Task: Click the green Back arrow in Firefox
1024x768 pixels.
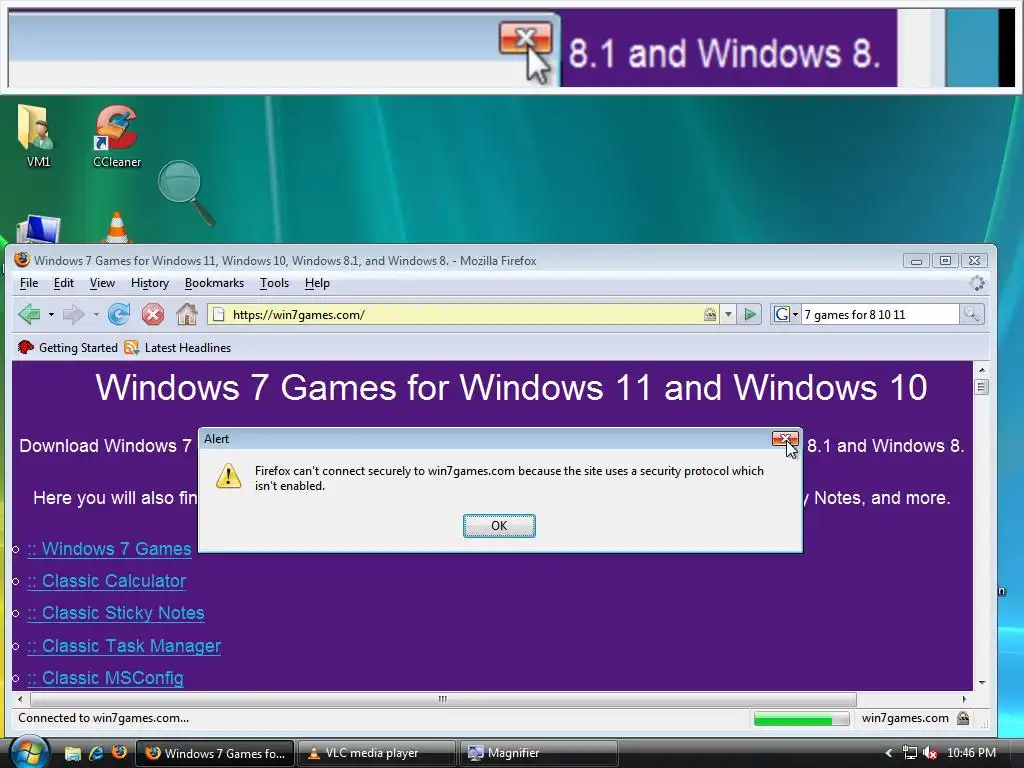Action: point(29,314)
